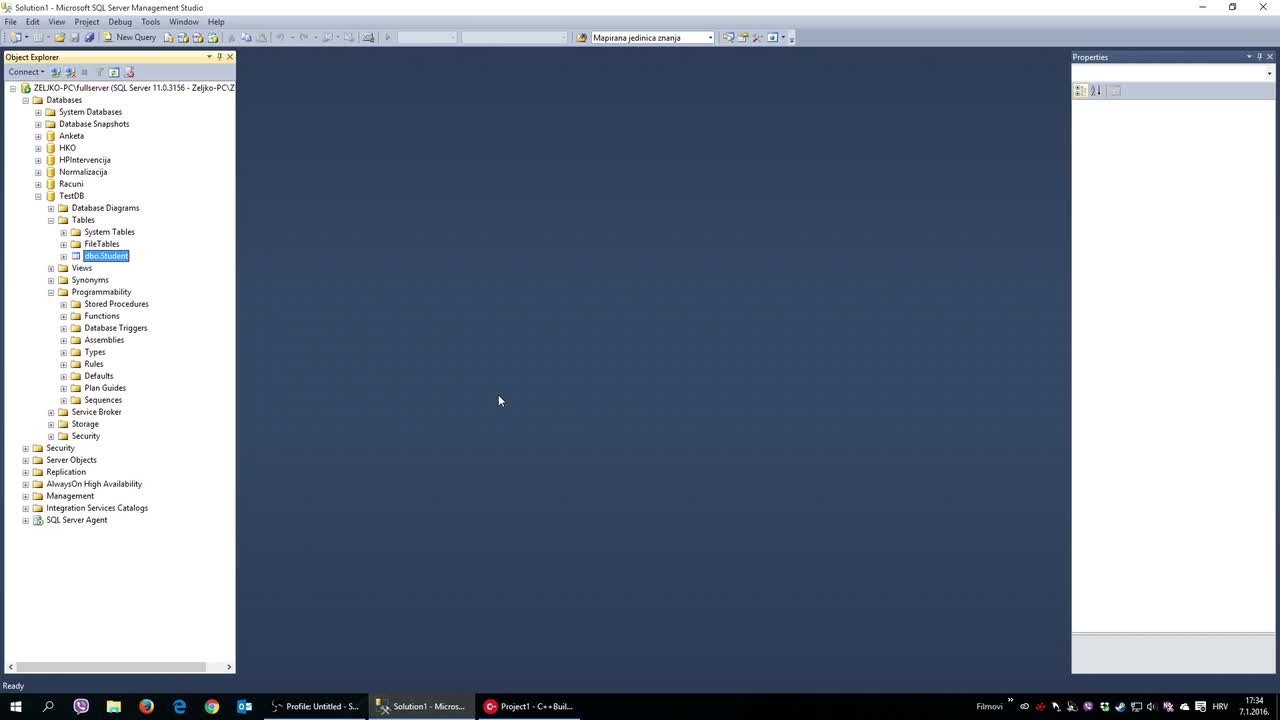Viewport: 1280px width, 720px height.
Task: Close the Object Explorer panel
Action: click(230, 57)
